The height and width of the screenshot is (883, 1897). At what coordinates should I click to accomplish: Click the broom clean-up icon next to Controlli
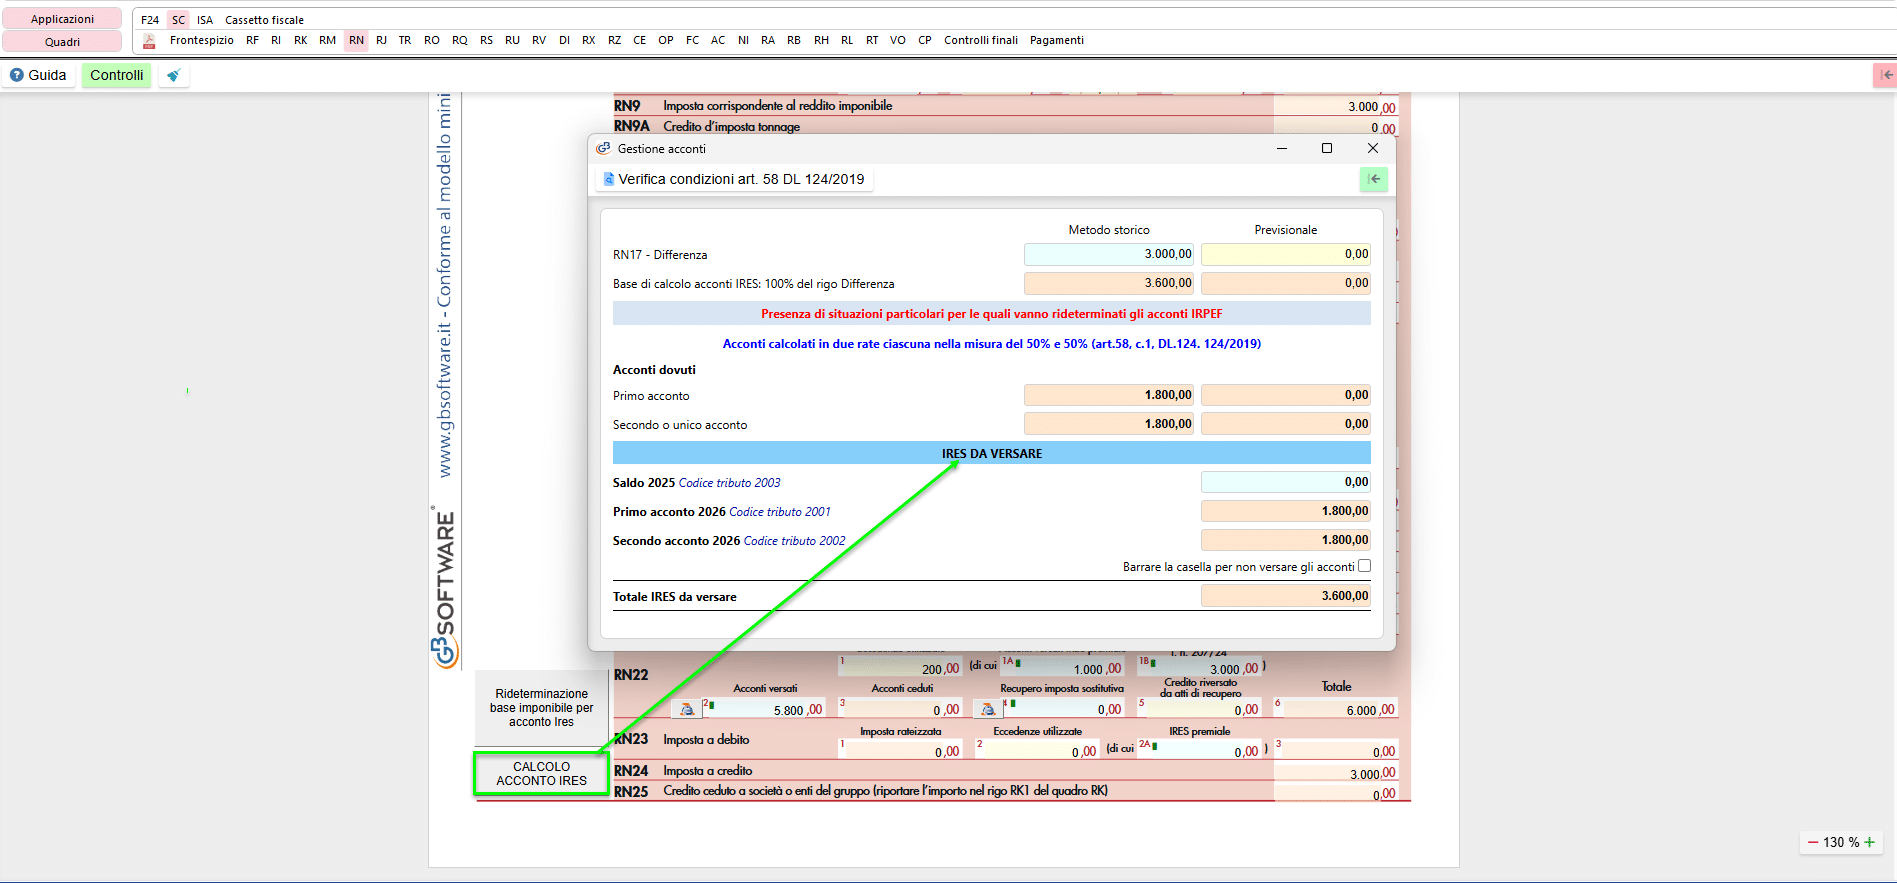coord(173,75)
